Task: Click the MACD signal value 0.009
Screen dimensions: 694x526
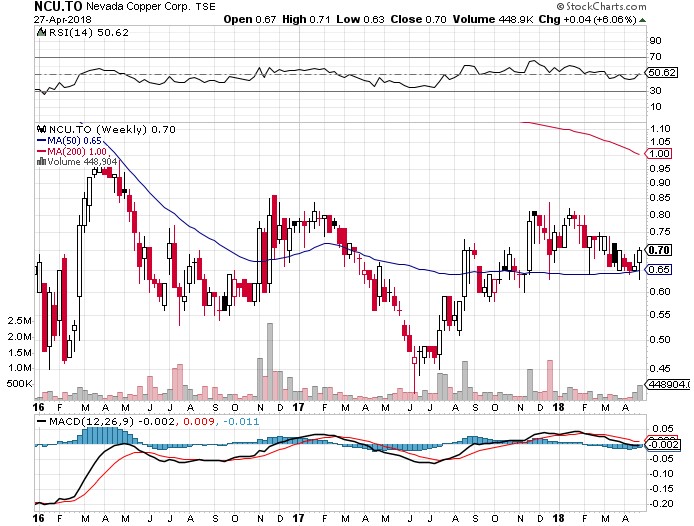Action: (x=199, y=421)
